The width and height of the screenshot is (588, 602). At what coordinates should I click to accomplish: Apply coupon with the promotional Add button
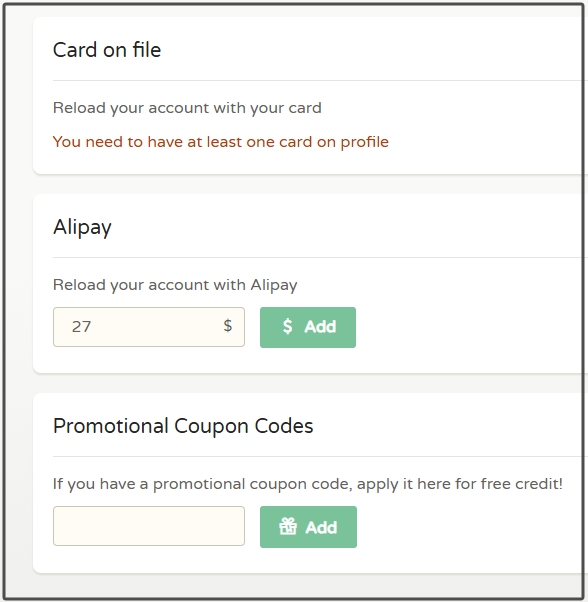pos(308,527)
